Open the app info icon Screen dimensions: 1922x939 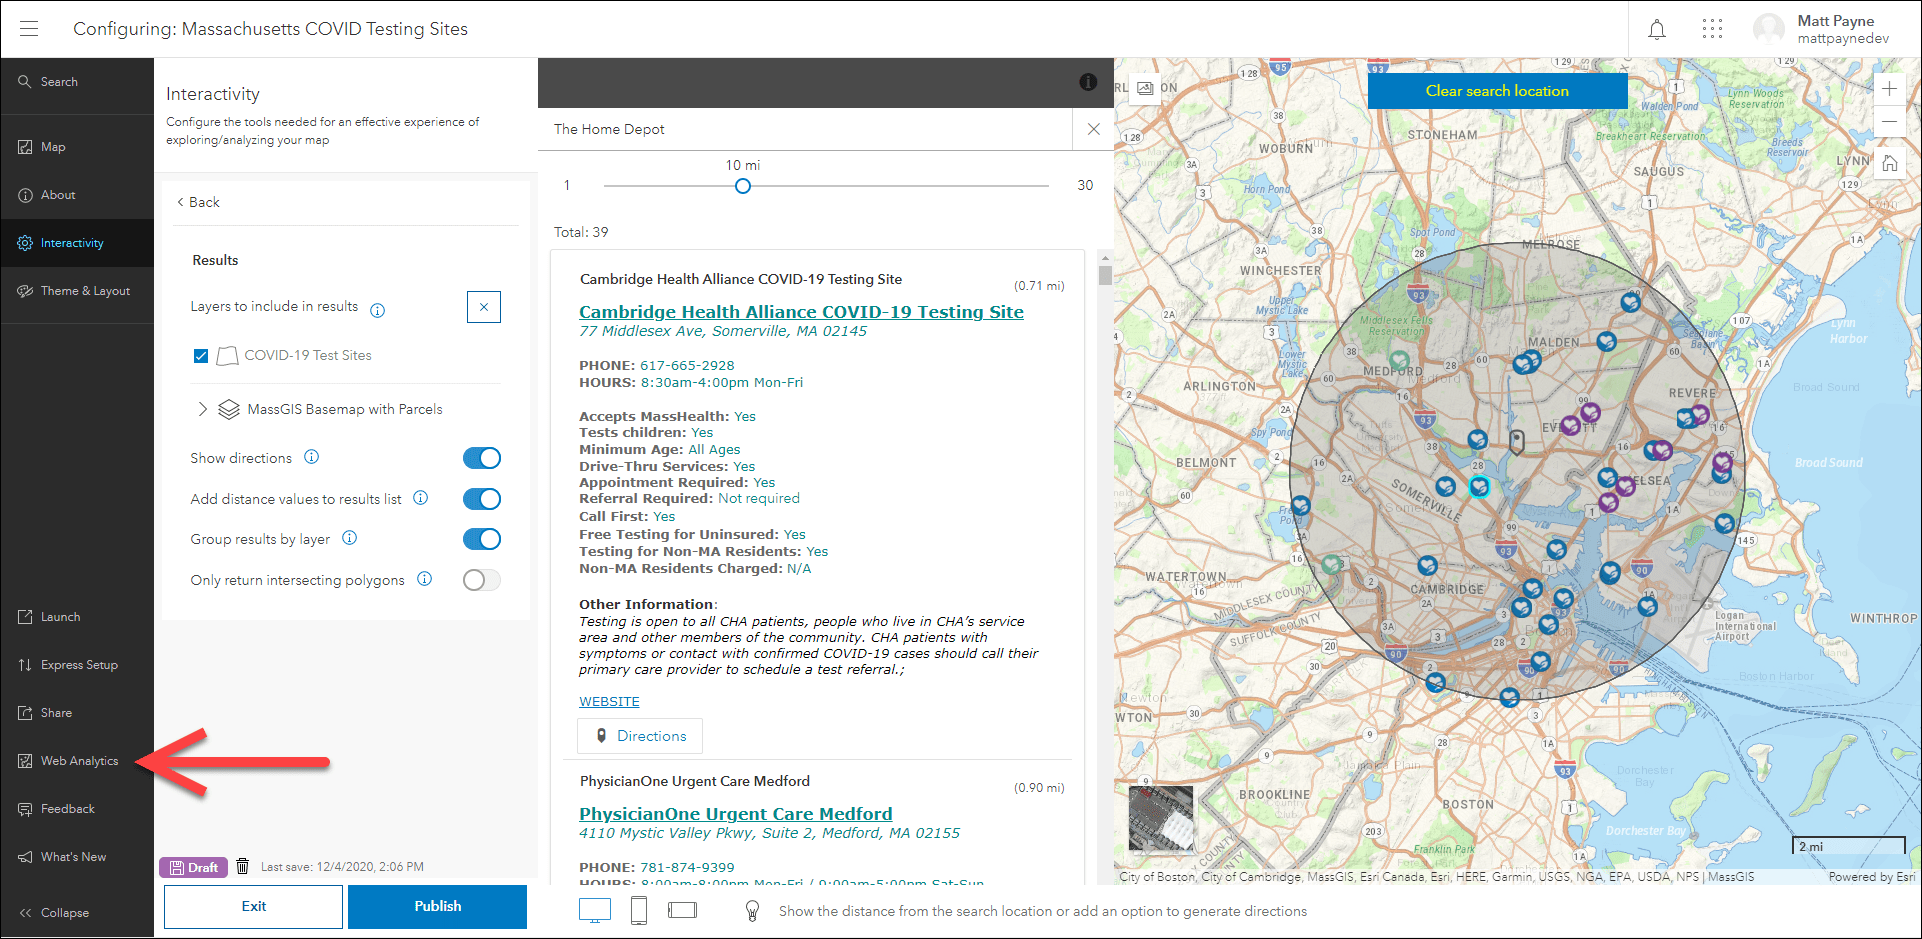1089,82
